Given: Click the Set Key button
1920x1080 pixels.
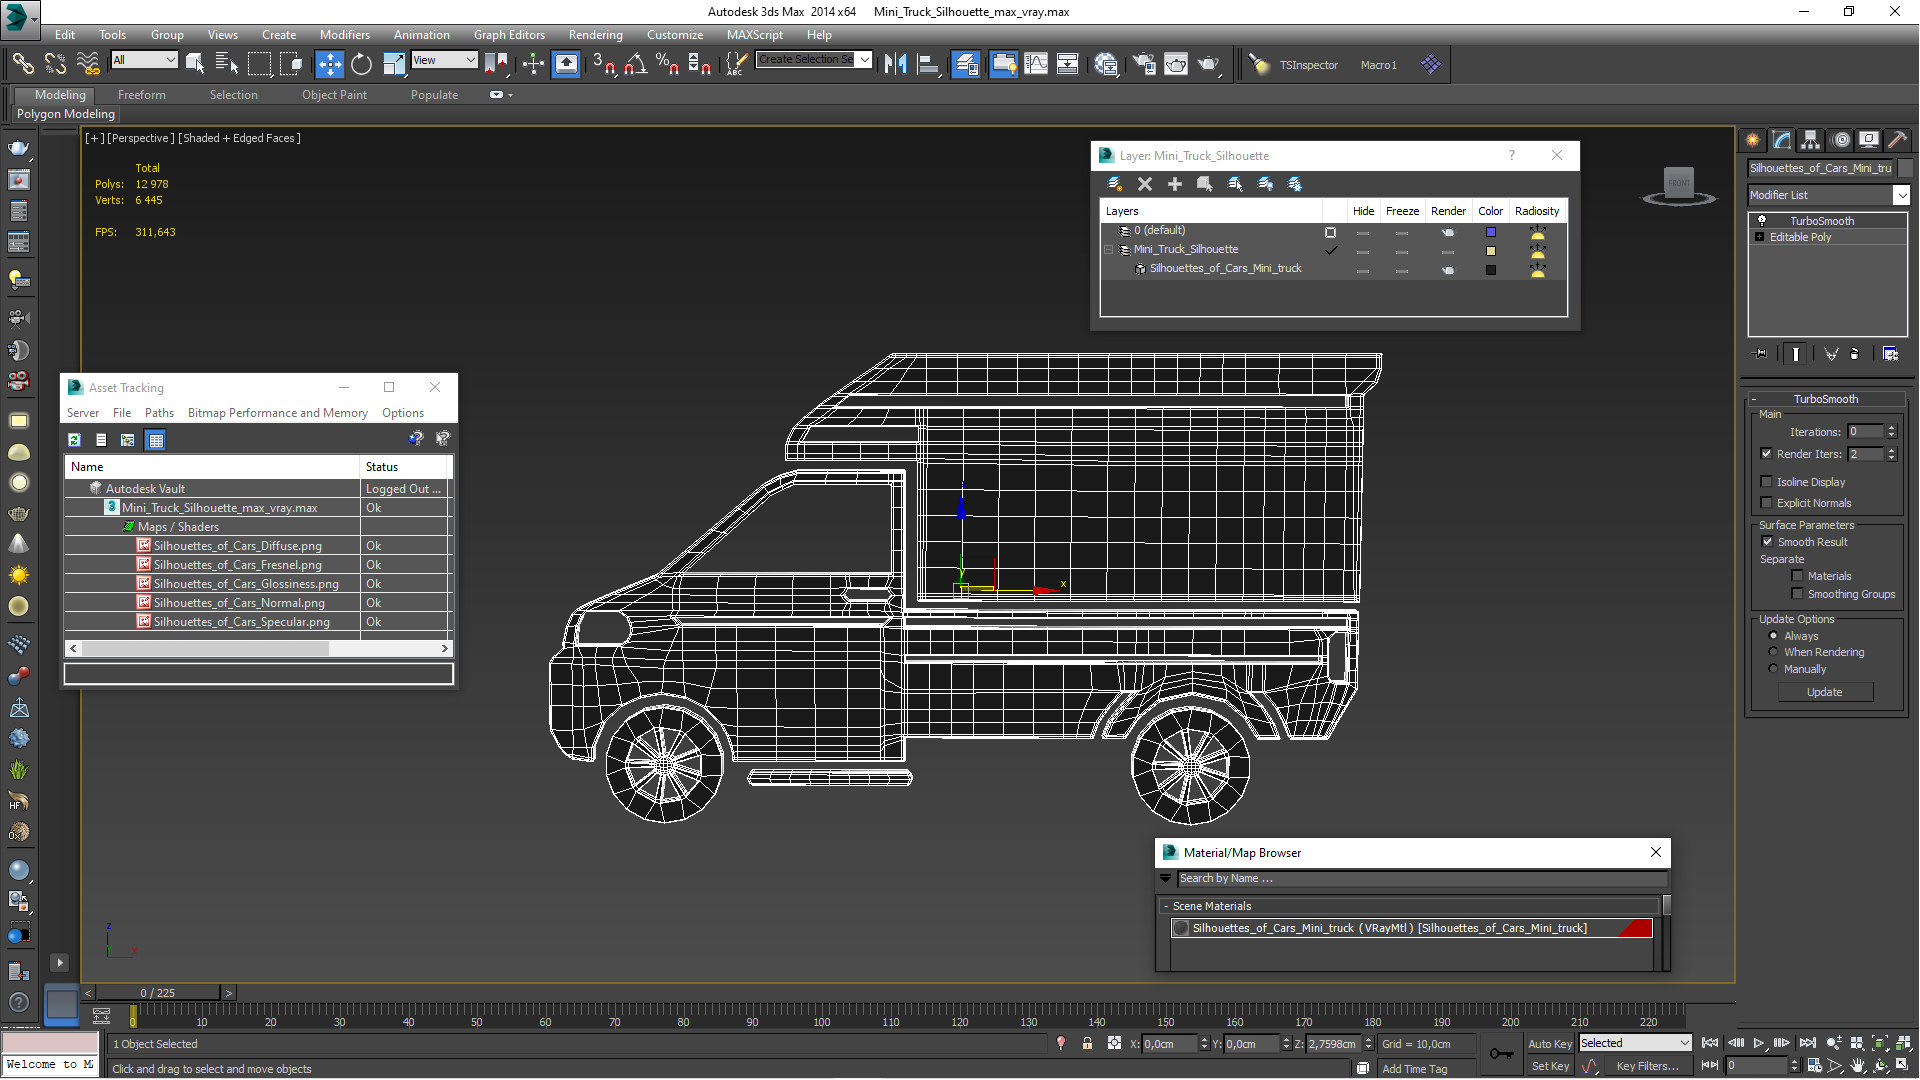Looking at the screenshot, I should pyautogui.click(x=1549, y=1066).
